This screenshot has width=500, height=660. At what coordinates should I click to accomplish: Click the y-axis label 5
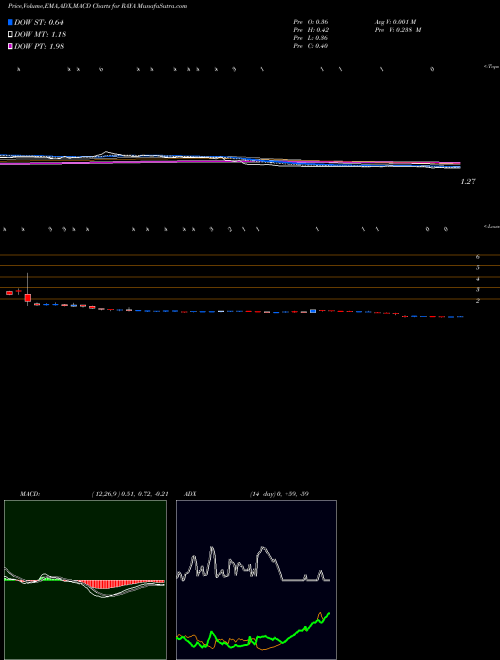[478, 267]
